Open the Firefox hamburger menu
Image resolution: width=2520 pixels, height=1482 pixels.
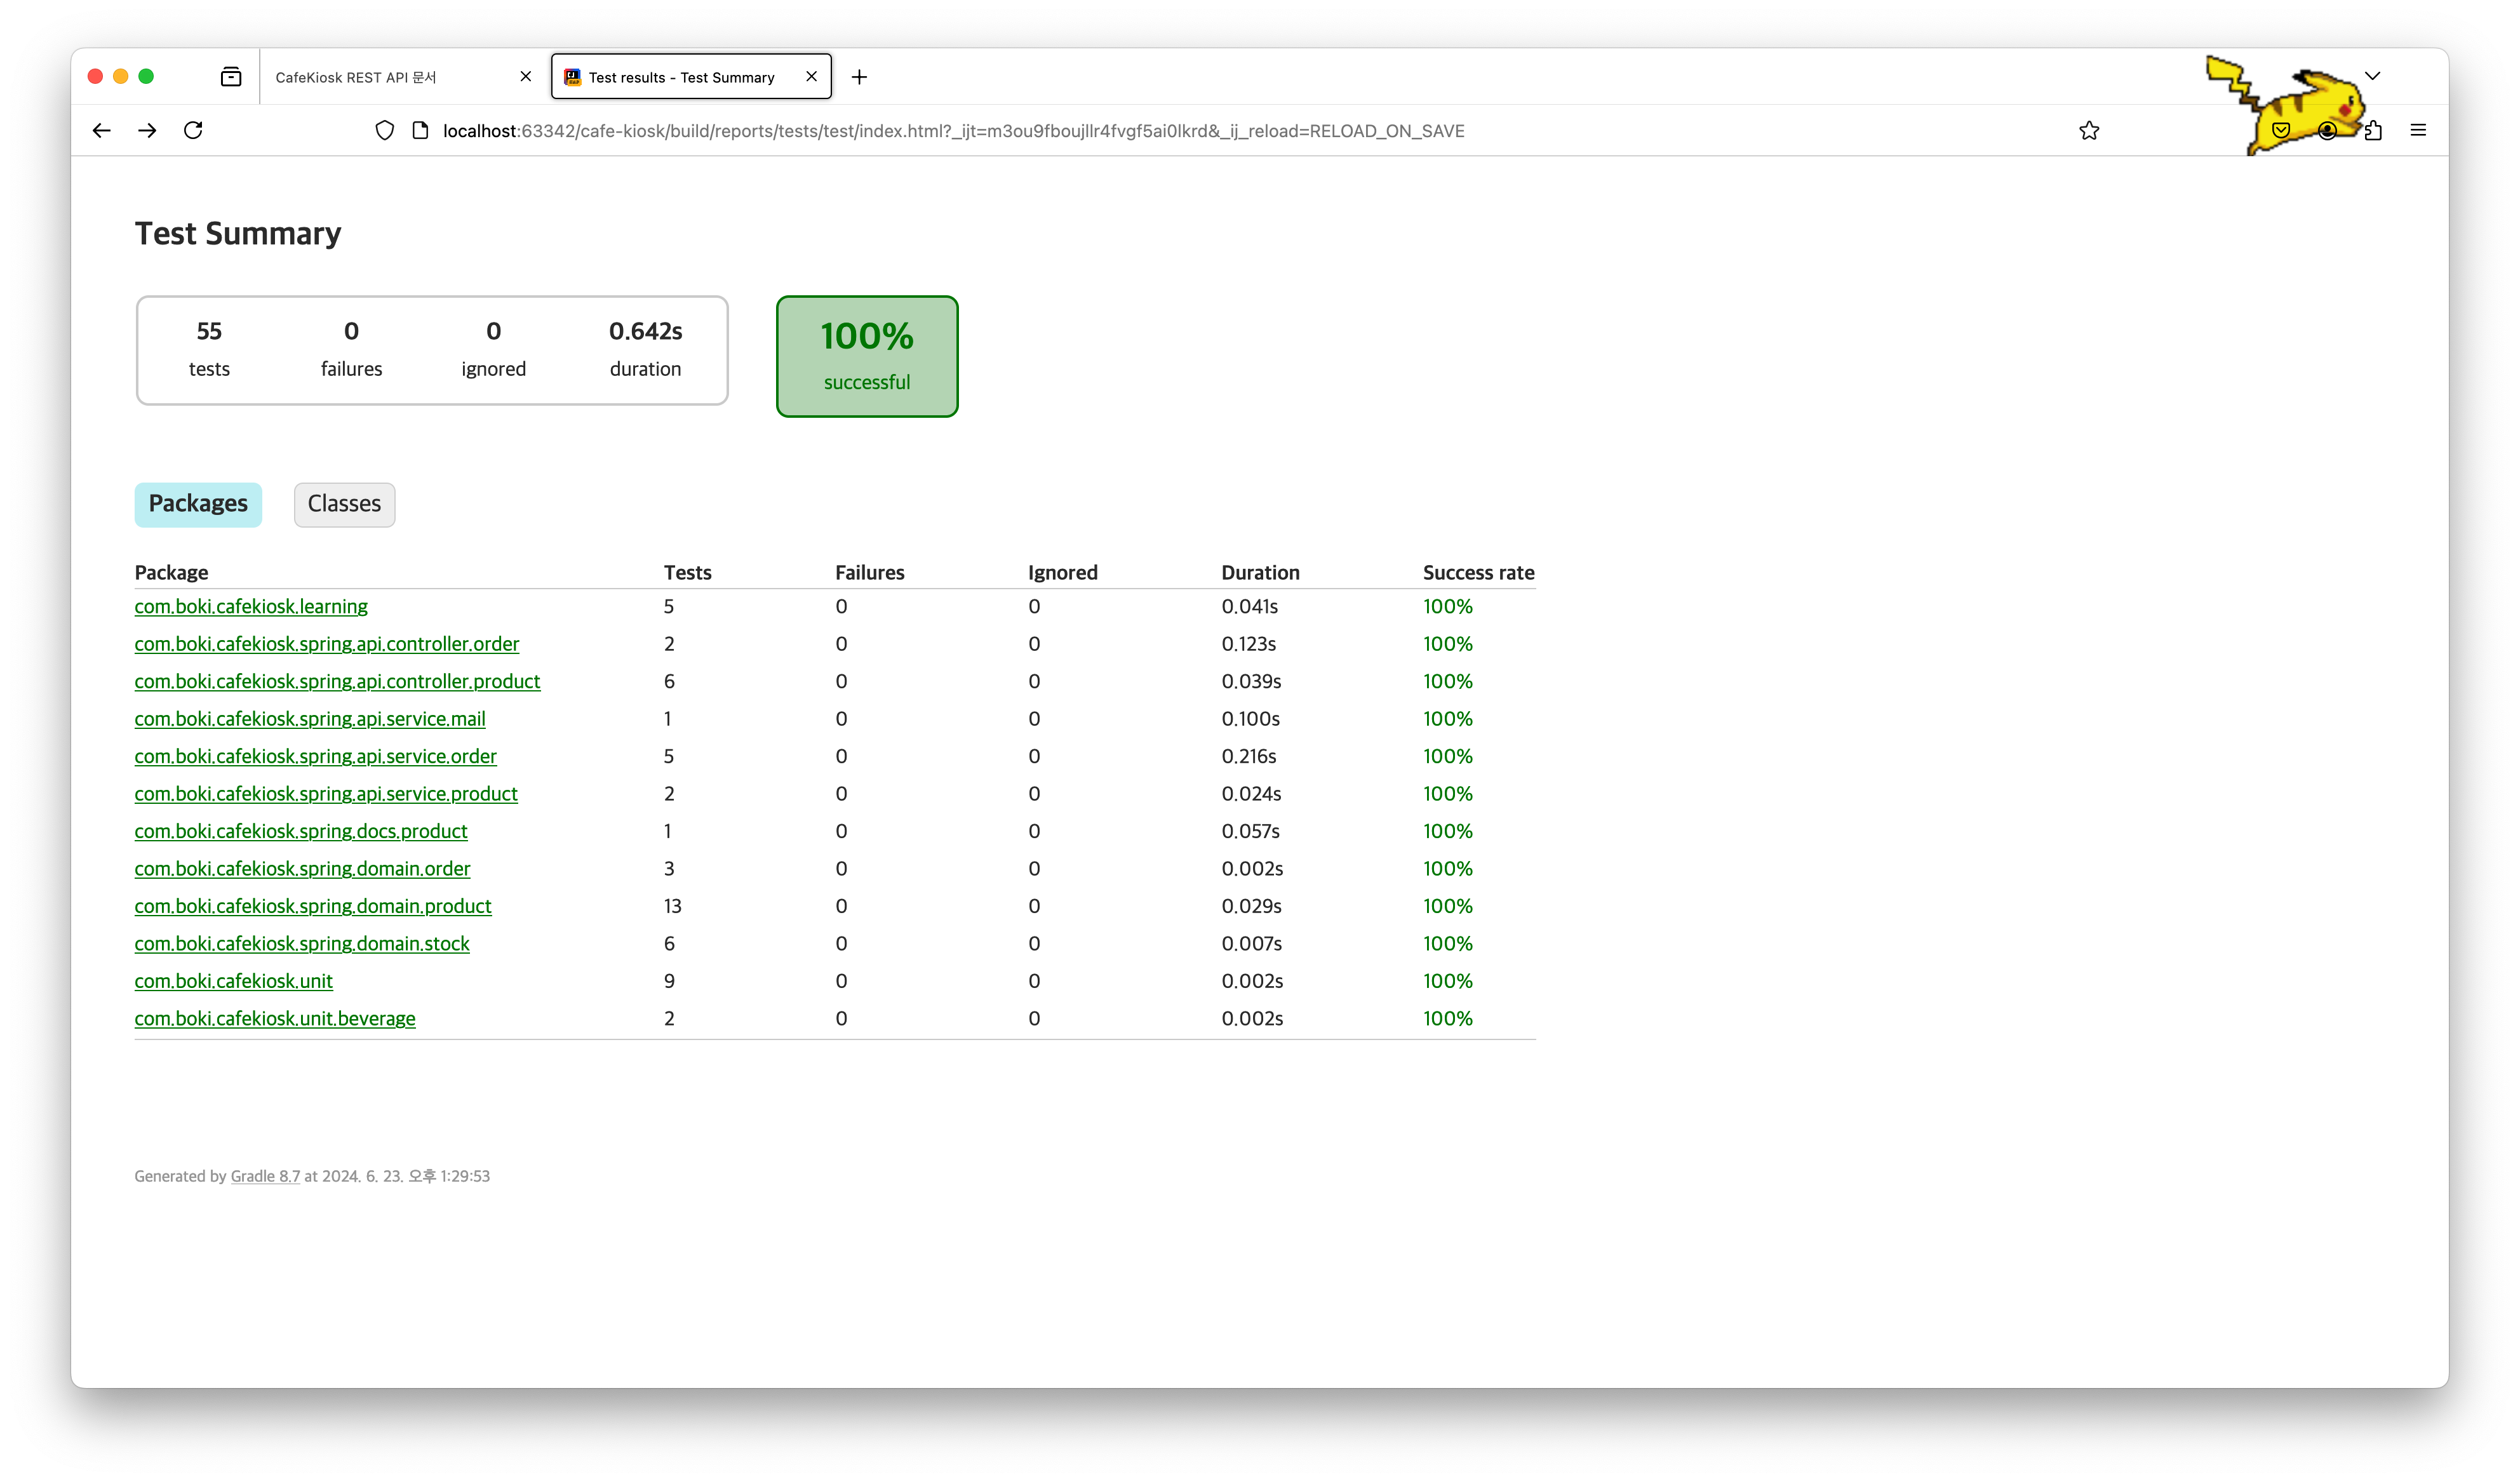[2418, 130]
